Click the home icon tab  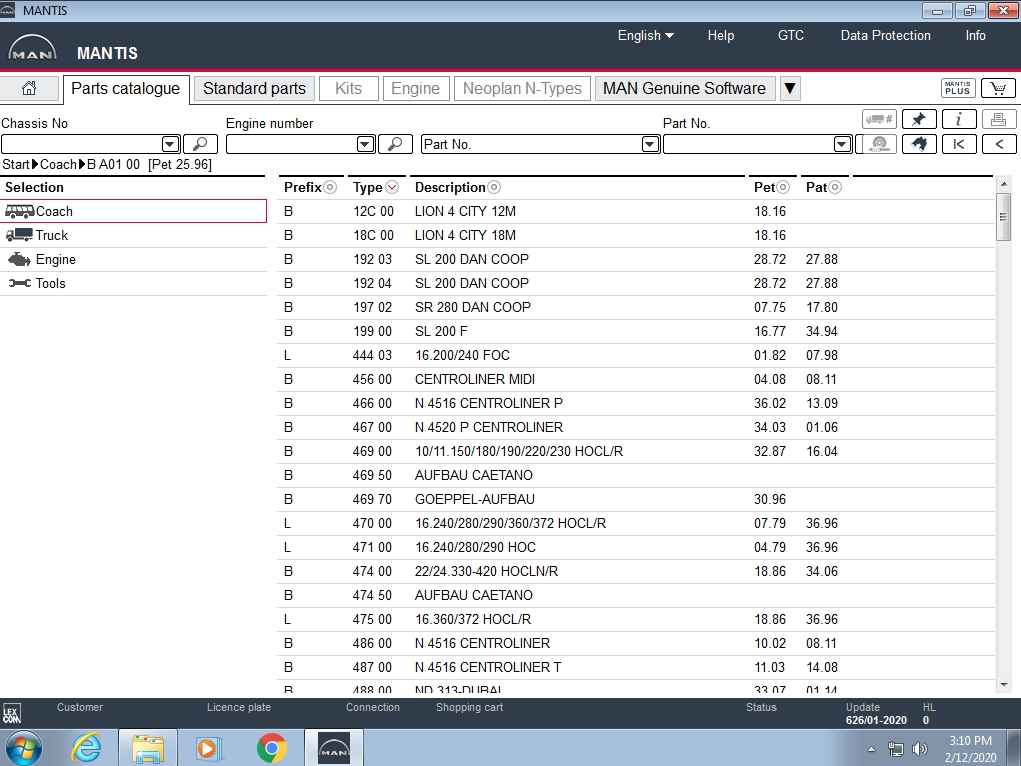[29, 88]
